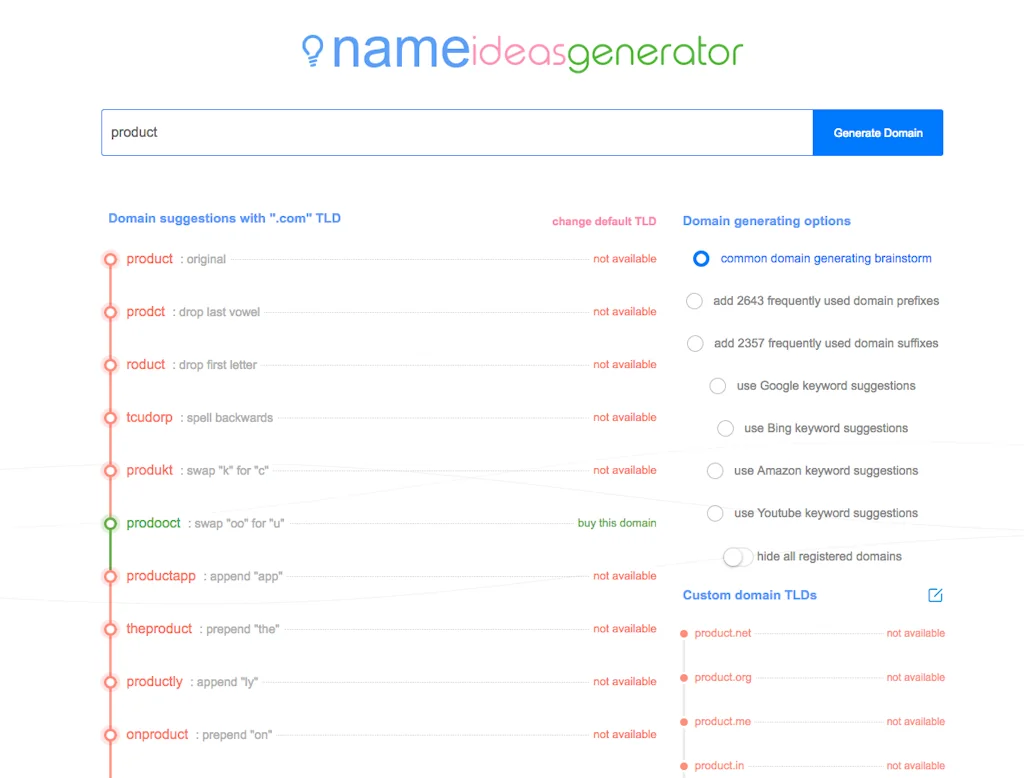This screenshot has height=778, width=1024.
Task: Select 'use Amazon keyword suggestions'
Action: 715,470
